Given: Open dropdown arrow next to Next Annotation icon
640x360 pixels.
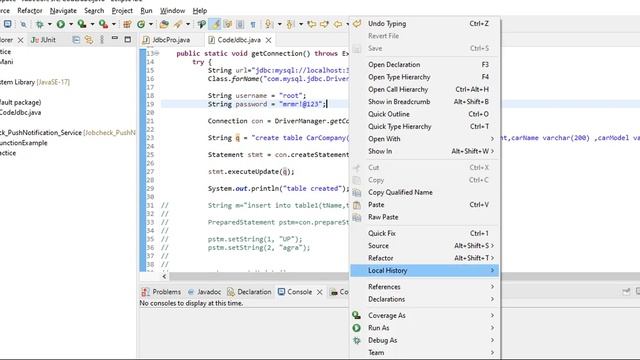Looking at the screenshot, I should (x=280, y=24).
